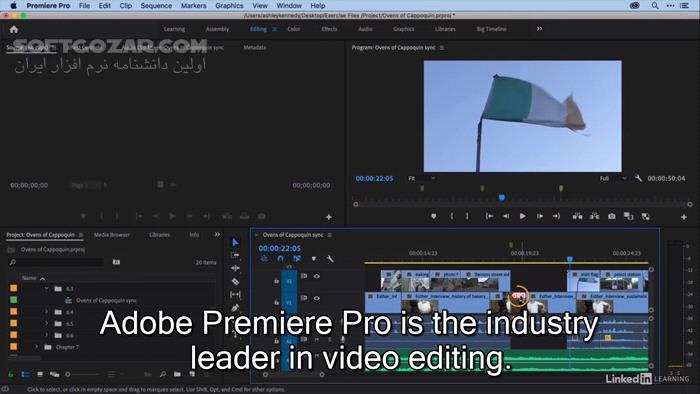
Task: Select the Pen tool
Action: coord(235,307)
